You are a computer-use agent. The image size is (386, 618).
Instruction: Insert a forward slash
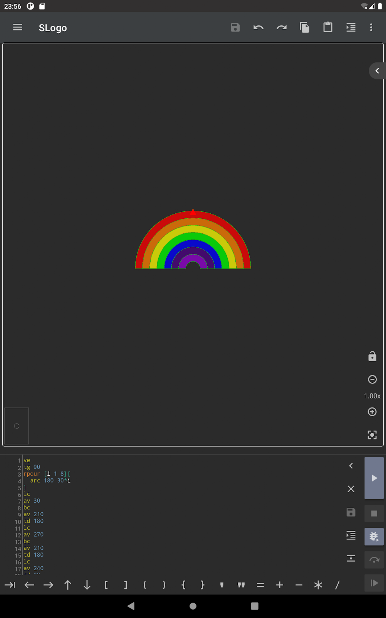pyautogui.click(x=337, y=585)
